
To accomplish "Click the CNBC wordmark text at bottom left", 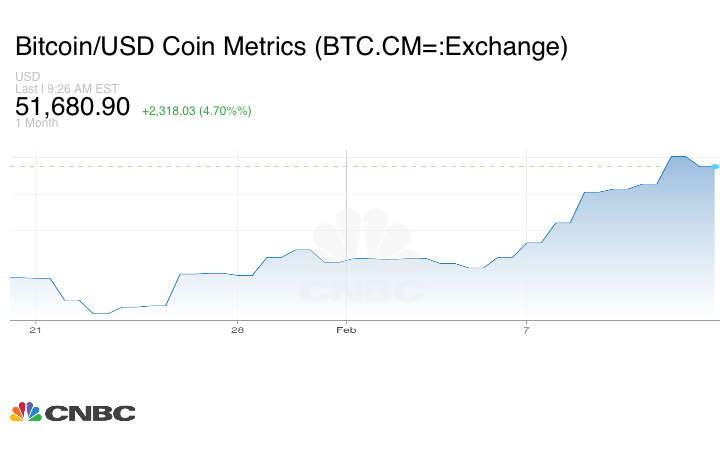I will [x=89, y=412].
